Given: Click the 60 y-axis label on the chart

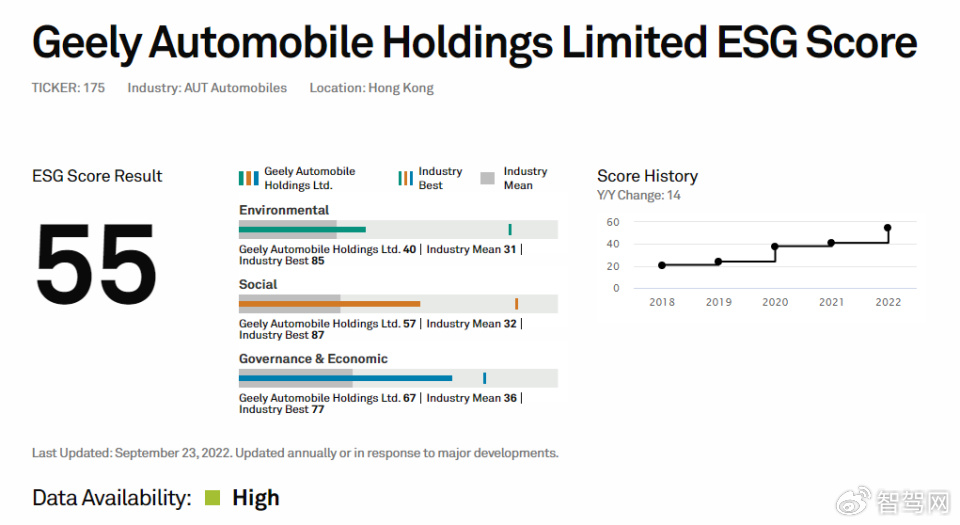Looking at the screenshot, I should (613, 222).
